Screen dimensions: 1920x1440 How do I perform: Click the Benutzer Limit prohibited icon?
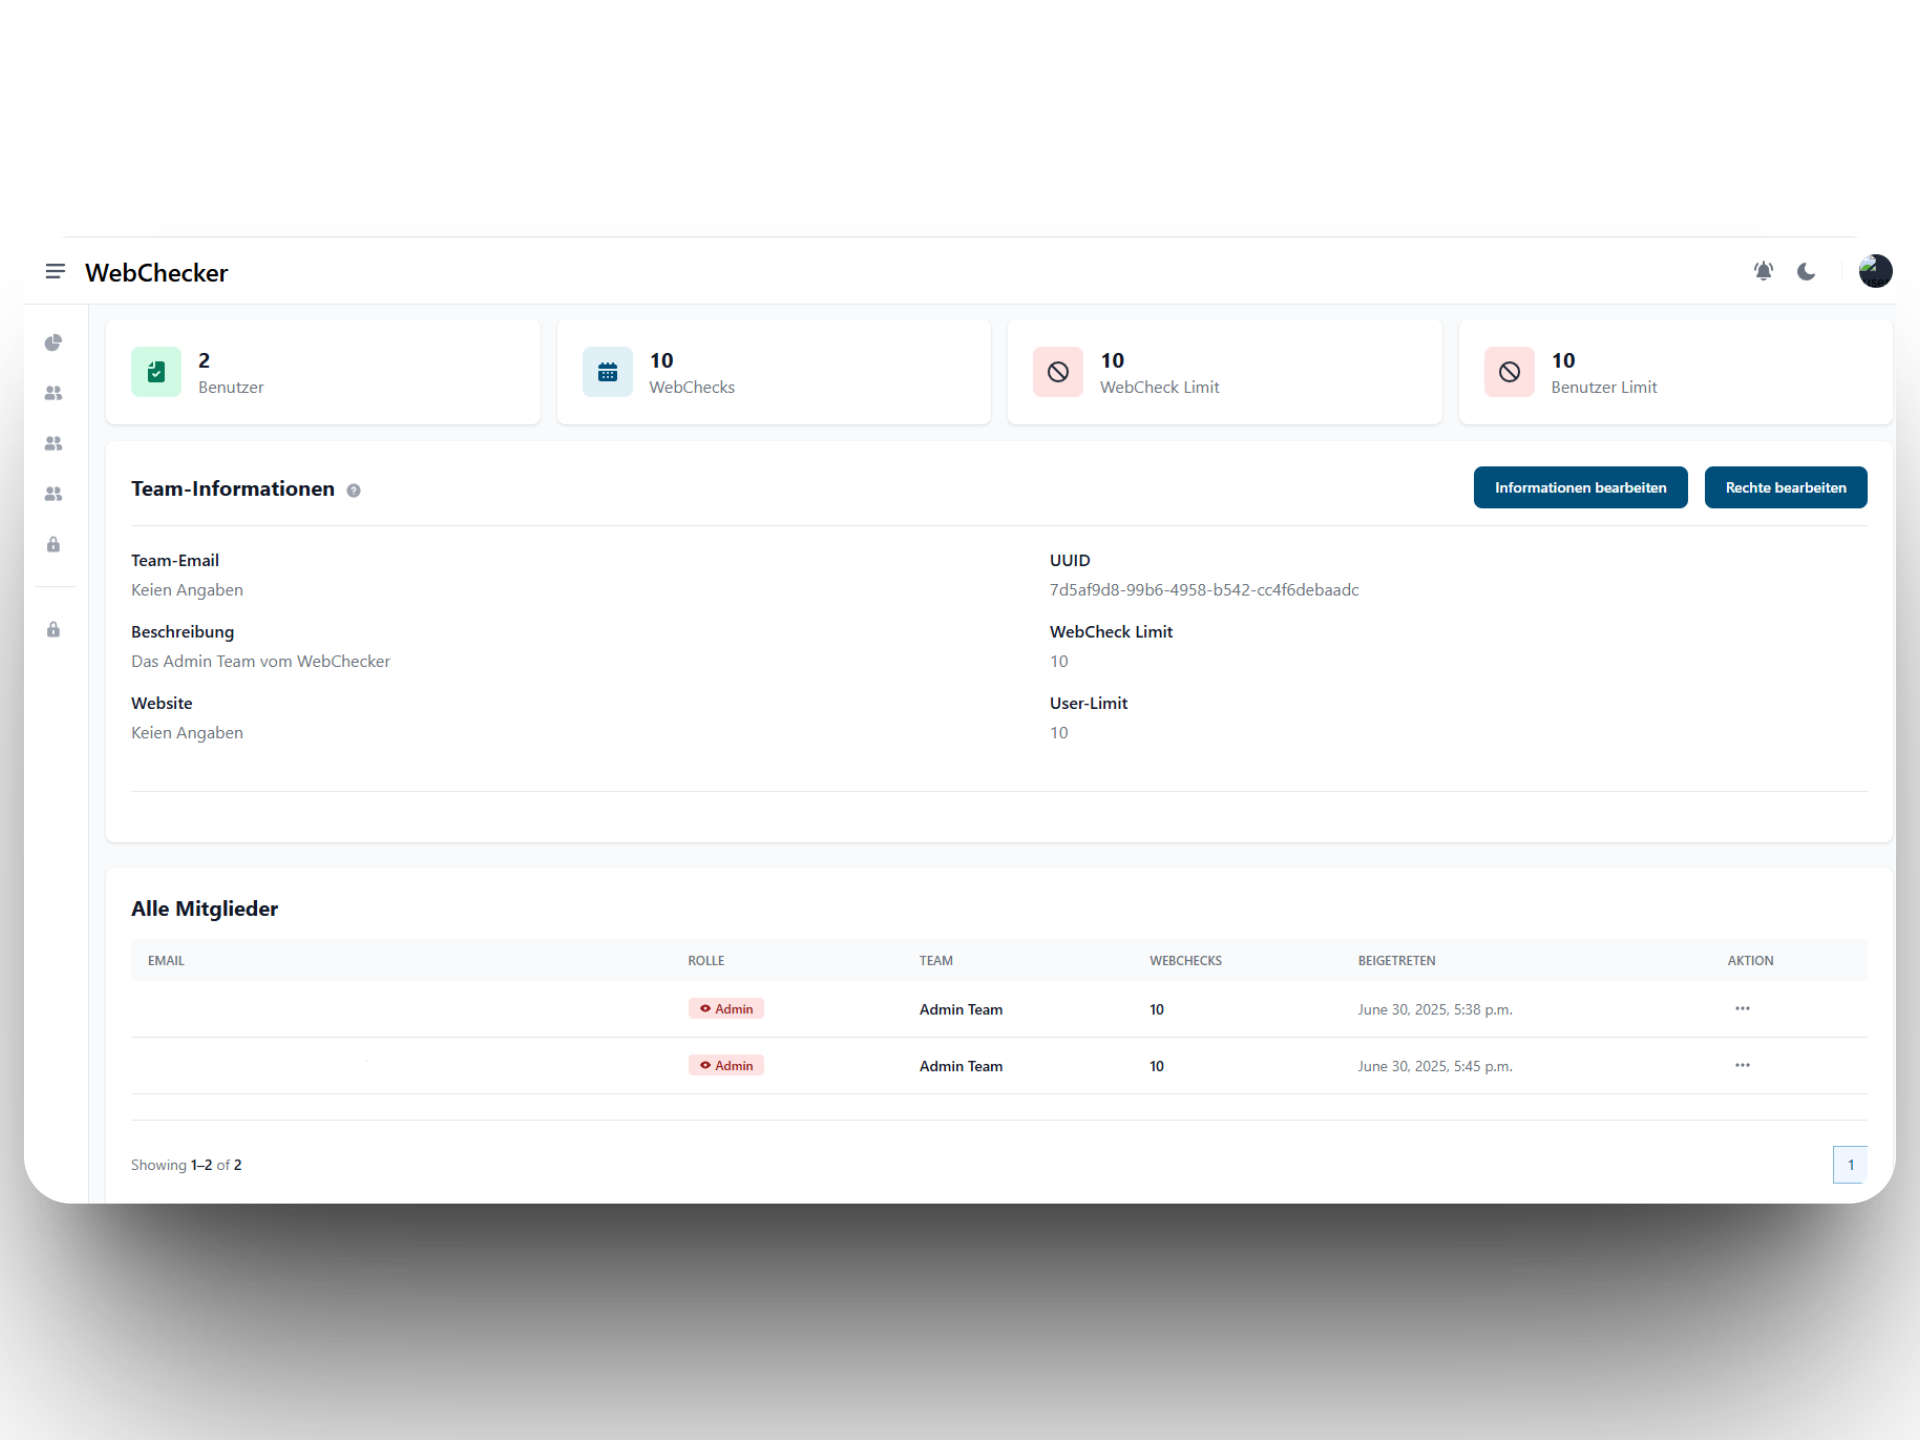pos(1509,372)
